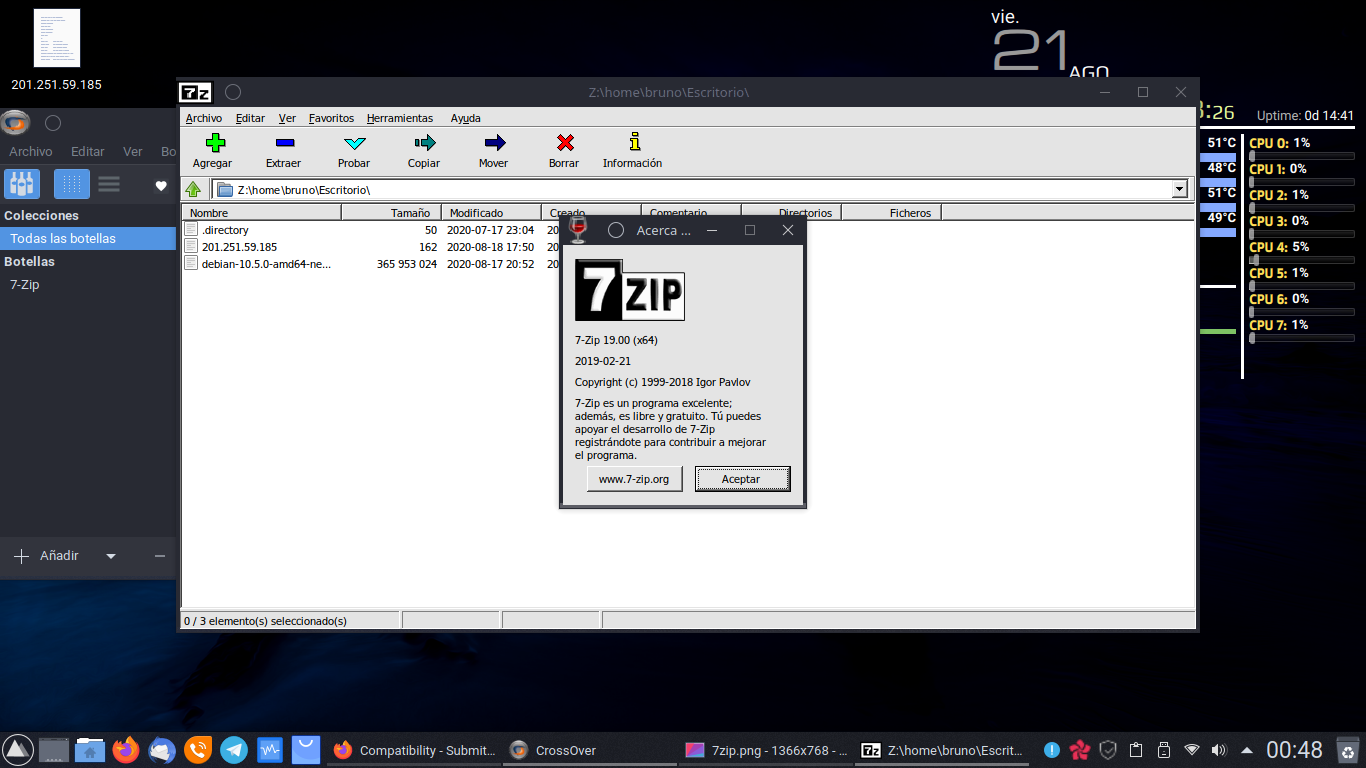This screenshot has width=1366, height=768.
Task: Switch CrossOver to list view icon
Action: [109, 184]
